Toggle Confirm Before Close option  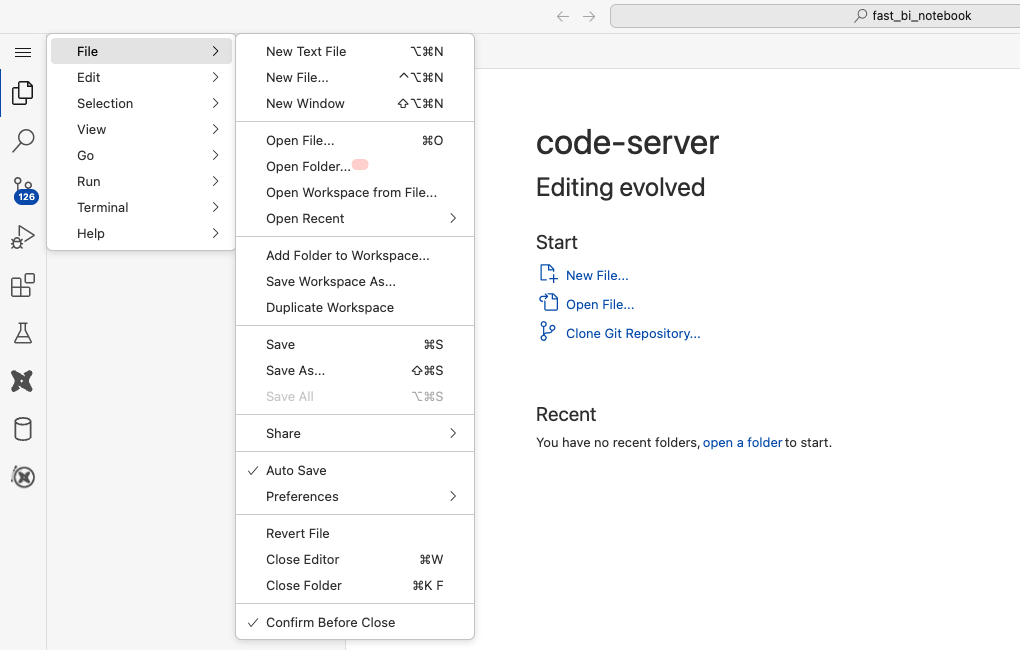pos(355,623)
